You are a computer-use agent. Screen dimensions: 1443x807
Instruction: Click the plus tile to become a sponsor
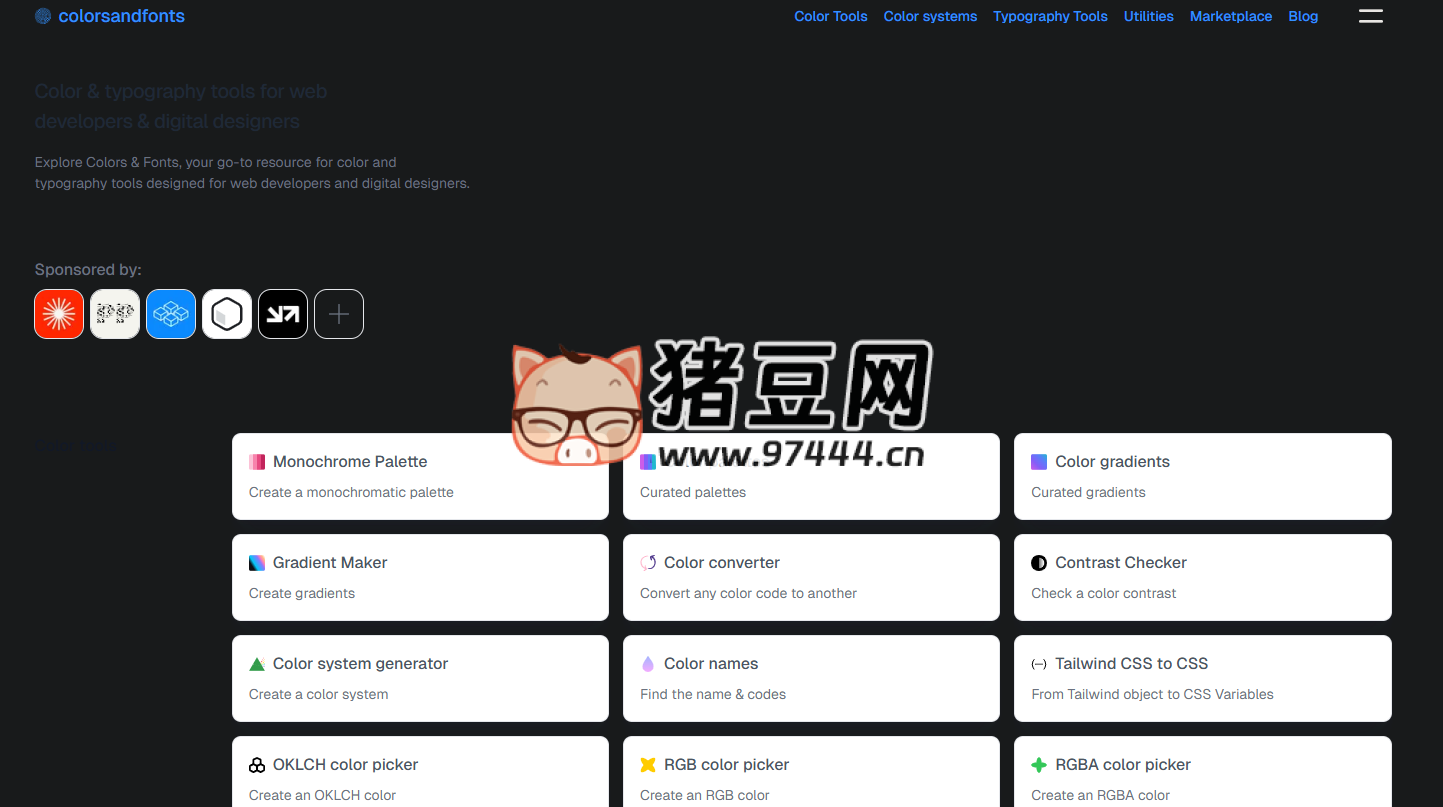339,313
